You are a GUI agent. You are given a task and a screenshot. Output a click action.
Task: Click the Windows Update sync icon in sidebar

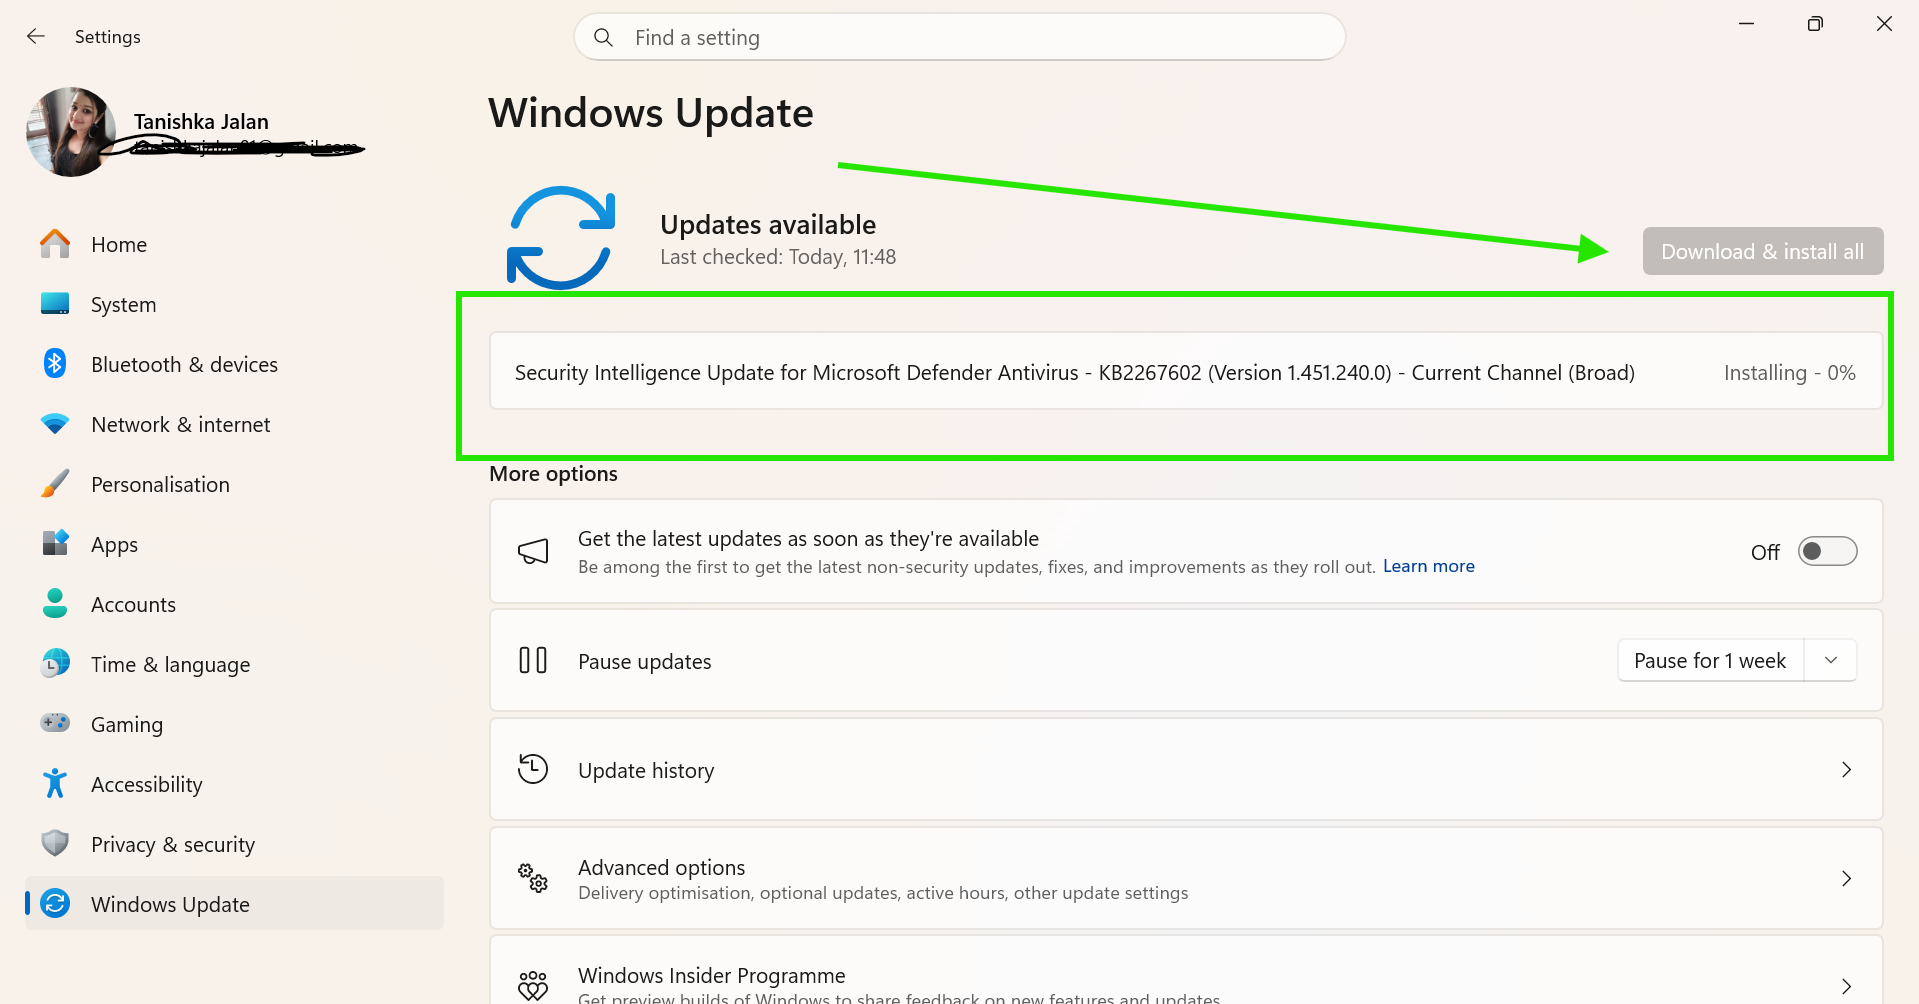pyautogui.click(x=55, y=904)
